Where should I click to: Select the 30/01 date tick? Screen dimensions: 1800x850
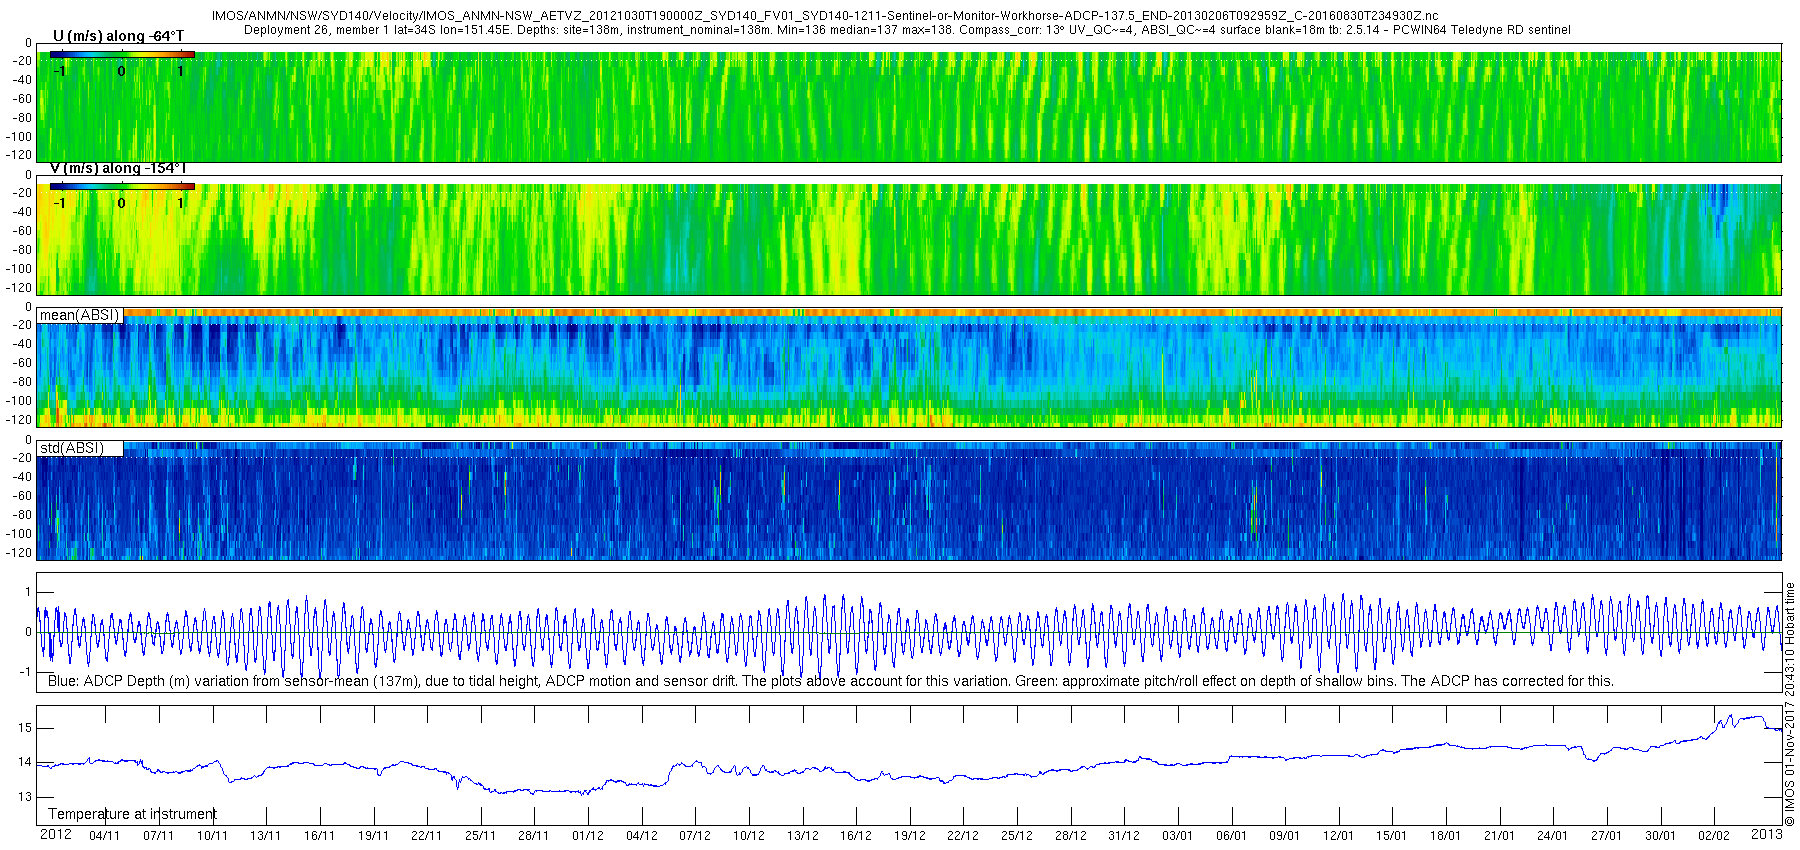1661,836
